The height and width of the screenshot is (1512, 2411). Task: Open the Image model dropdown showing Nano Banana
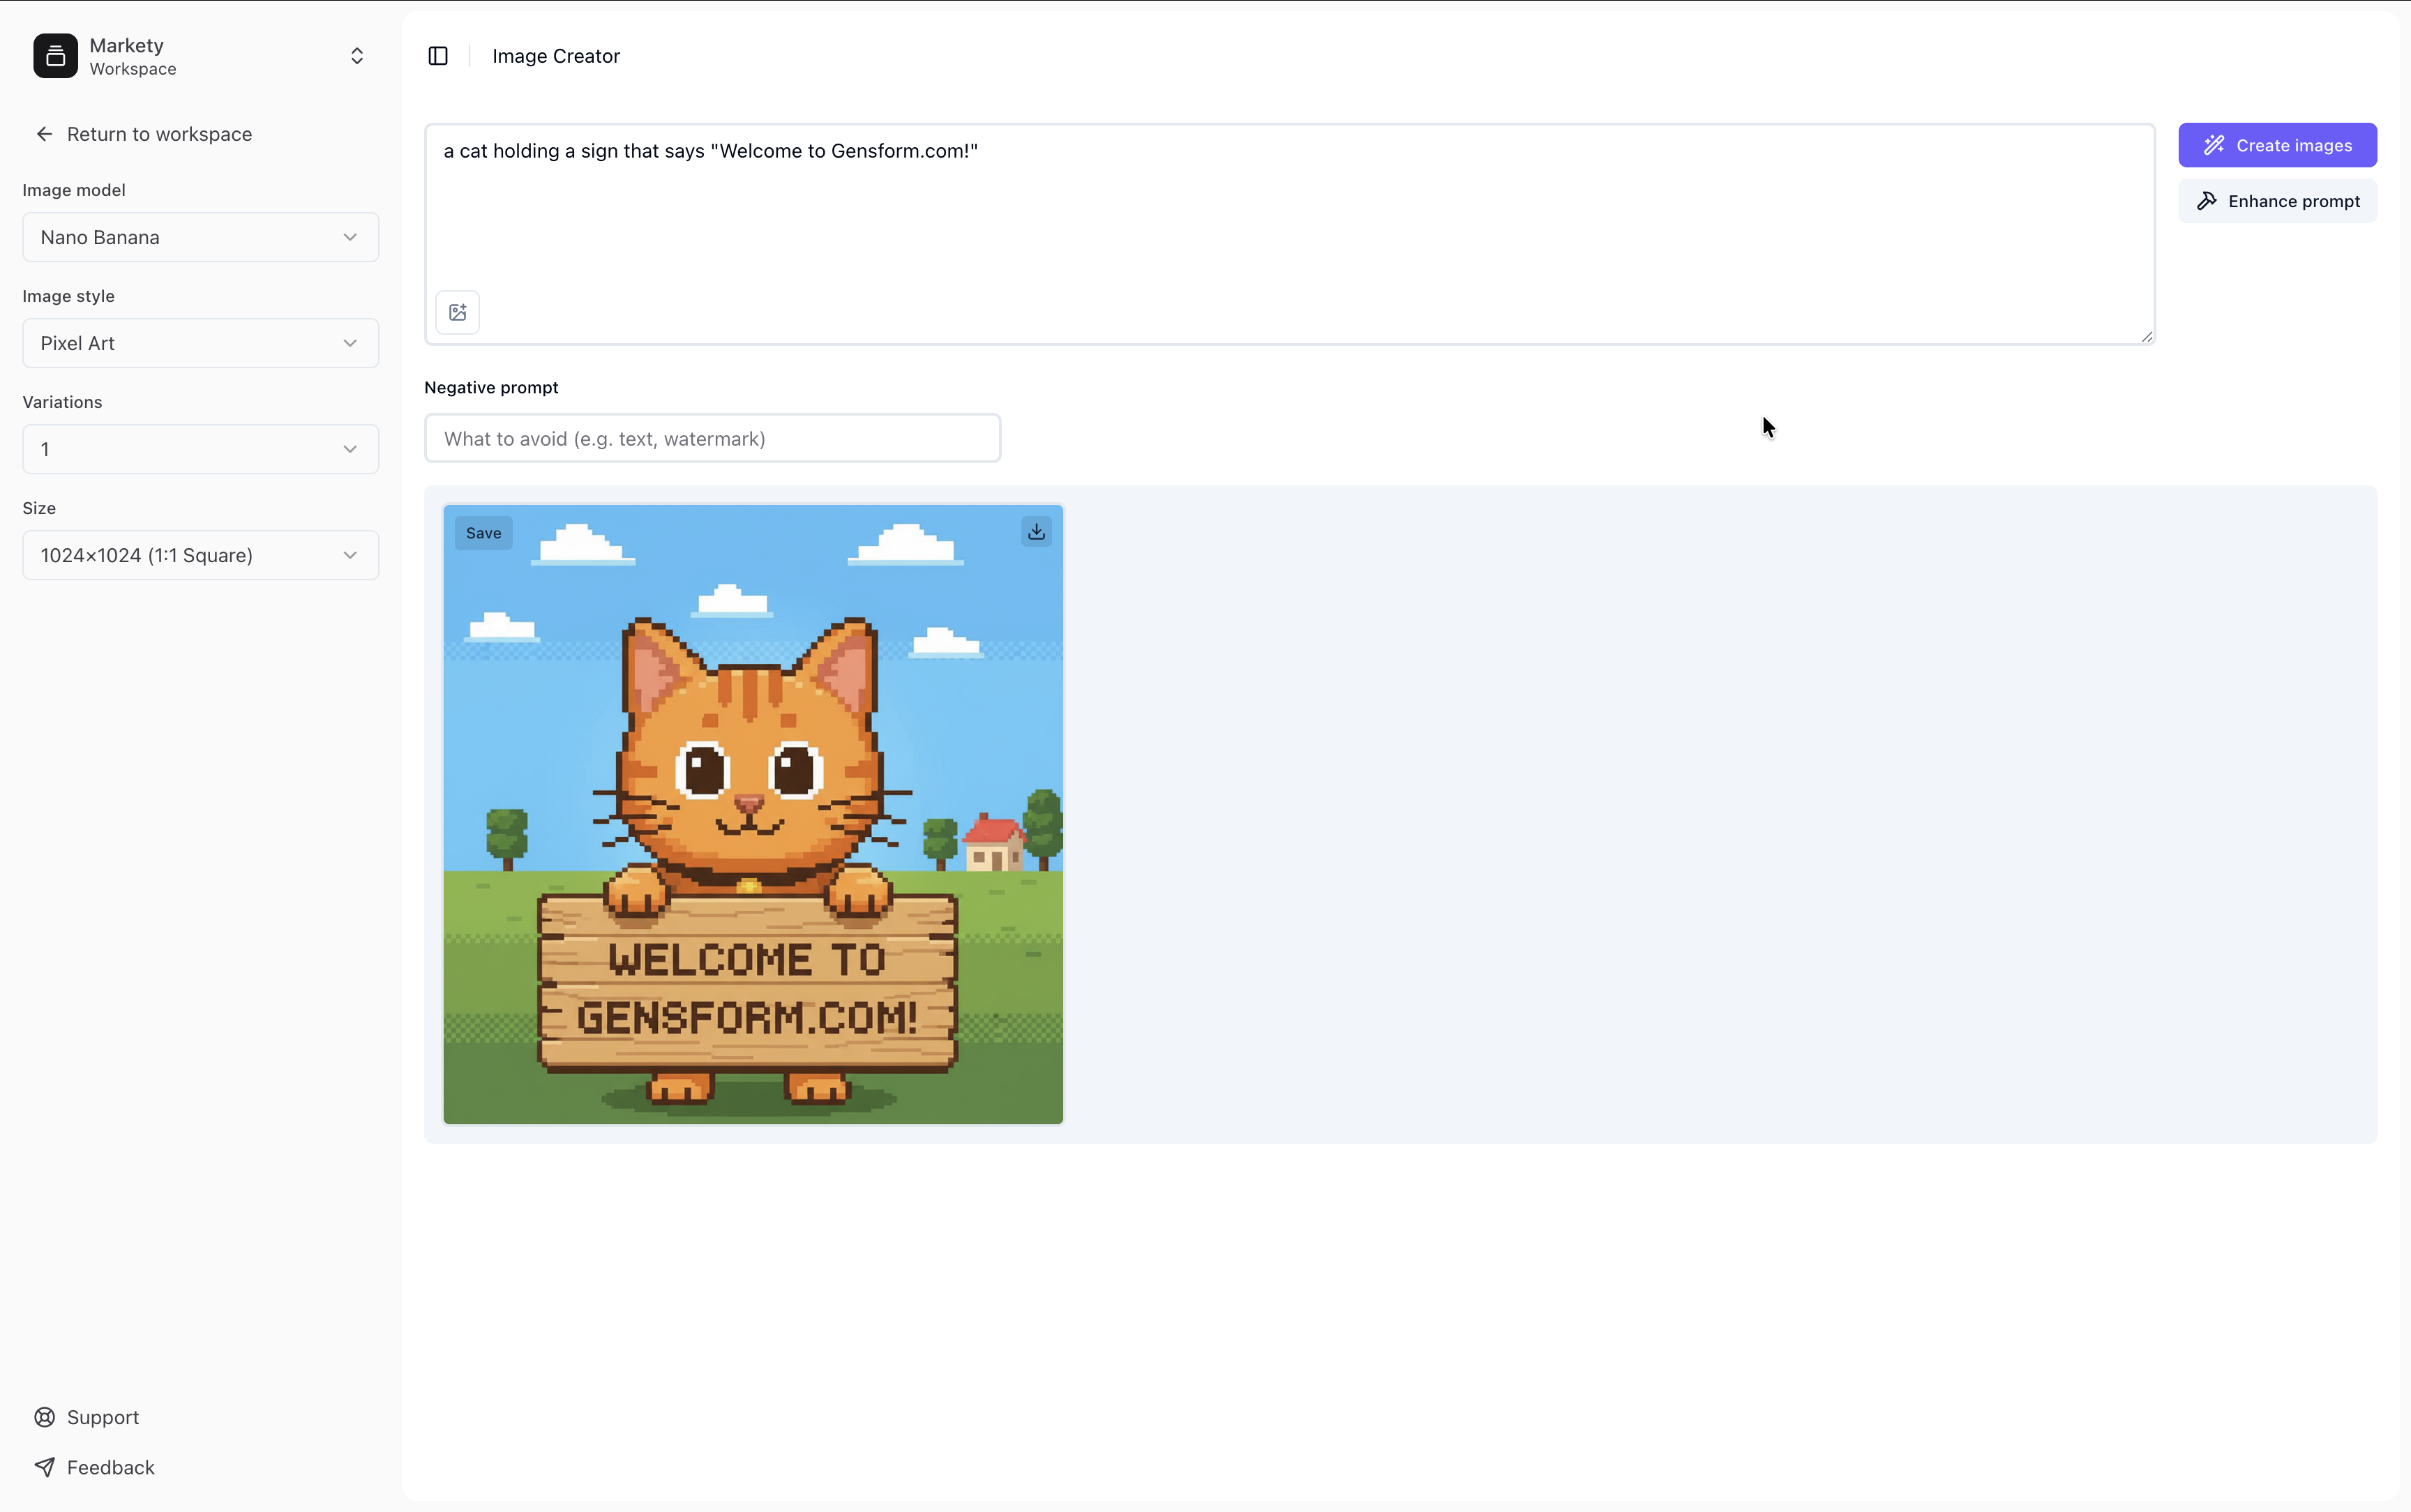click(199, 237)
